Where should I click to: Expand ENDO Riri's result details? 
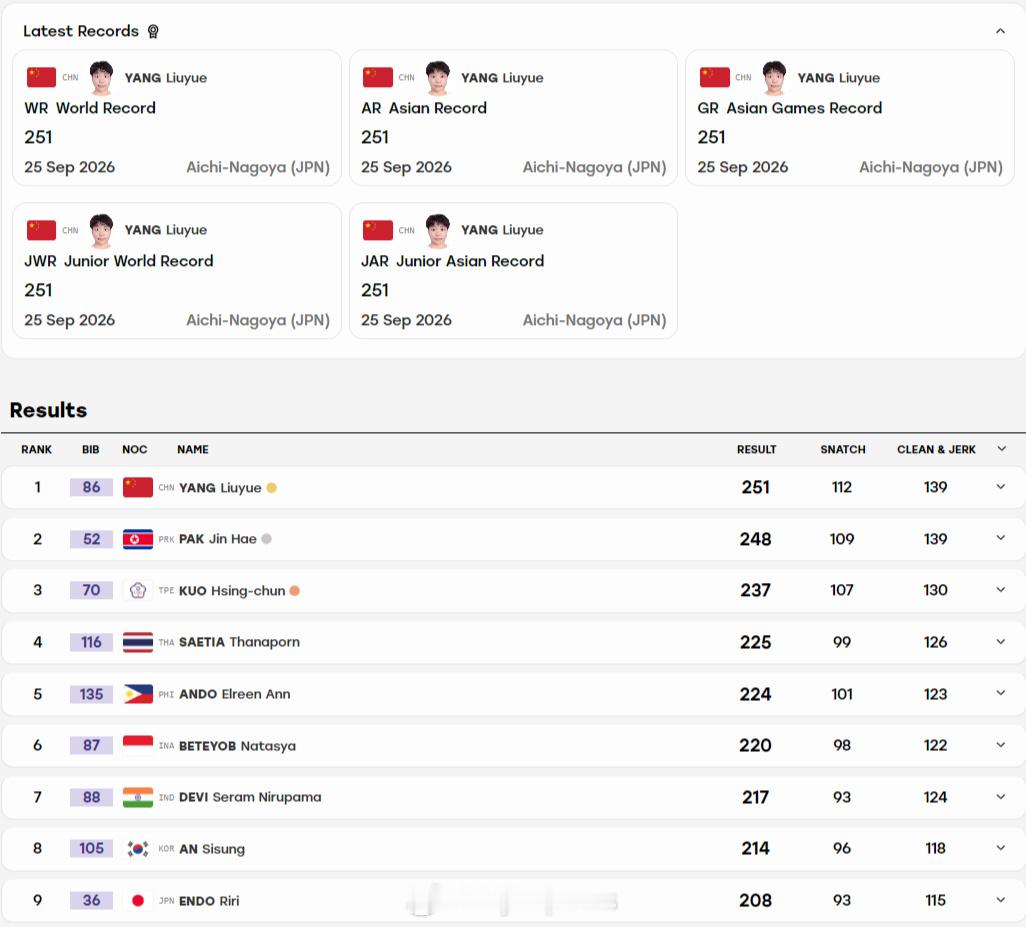click(1000, 900)
